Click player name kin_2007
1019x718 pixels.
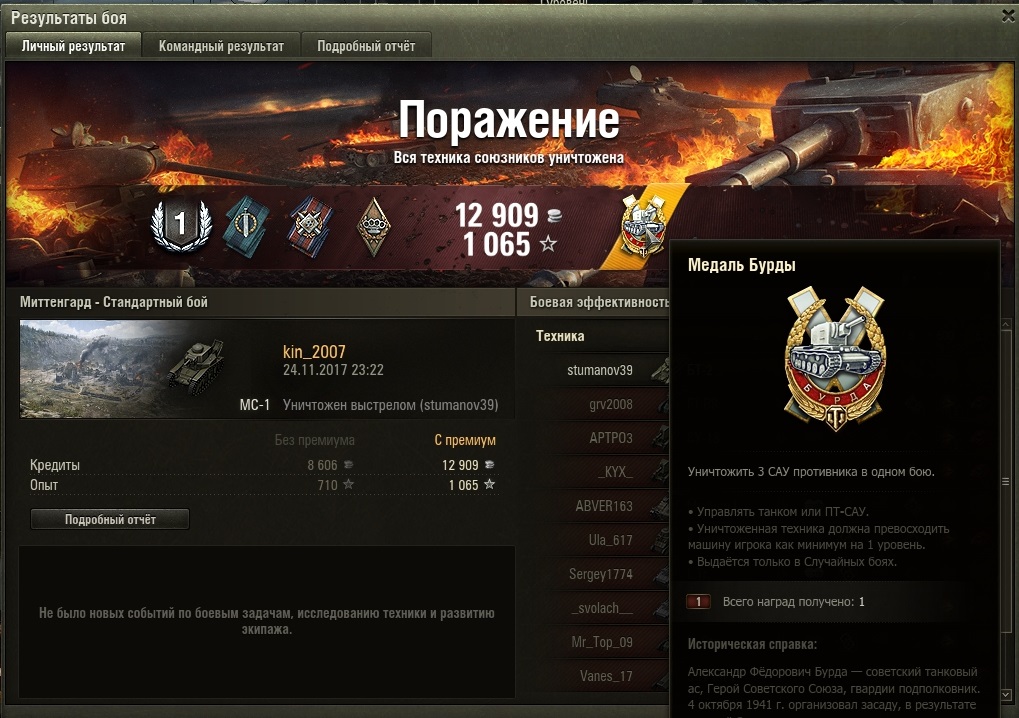[314, 352]
